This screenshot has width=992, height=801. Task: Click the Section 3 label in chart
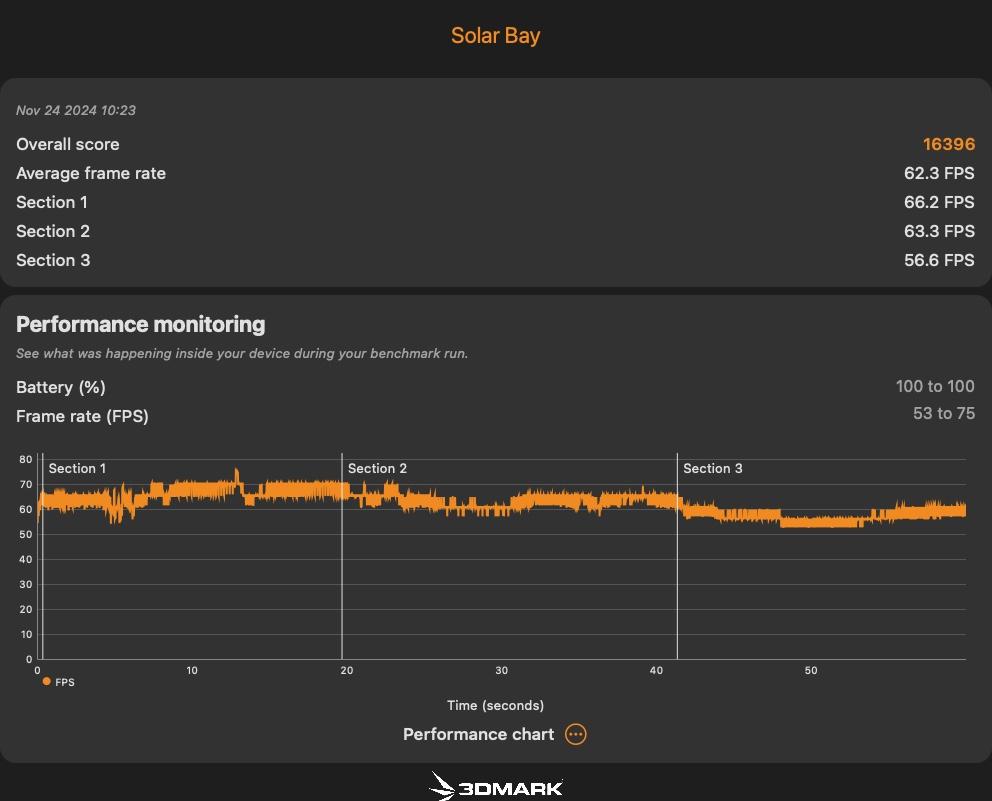point(712,468)
